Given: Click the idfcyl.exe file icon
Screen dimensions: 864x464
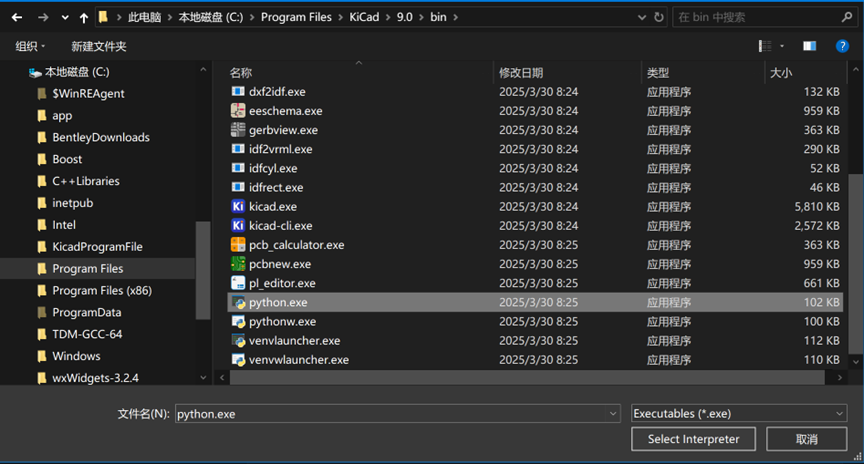Looking at the screenshot, I should [238, 168].
